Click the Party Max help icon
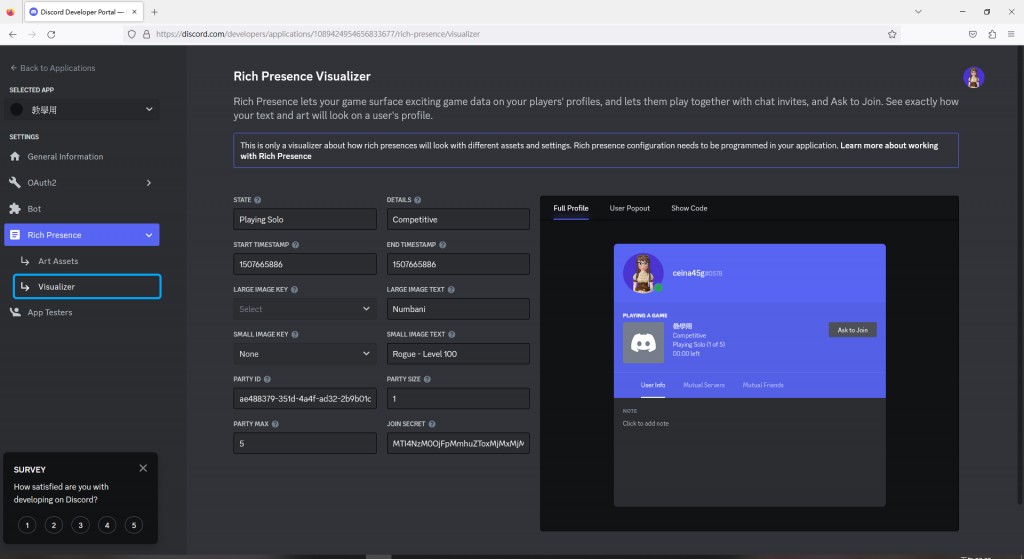The image size is (1024, 559). click(x=275, y=424)
